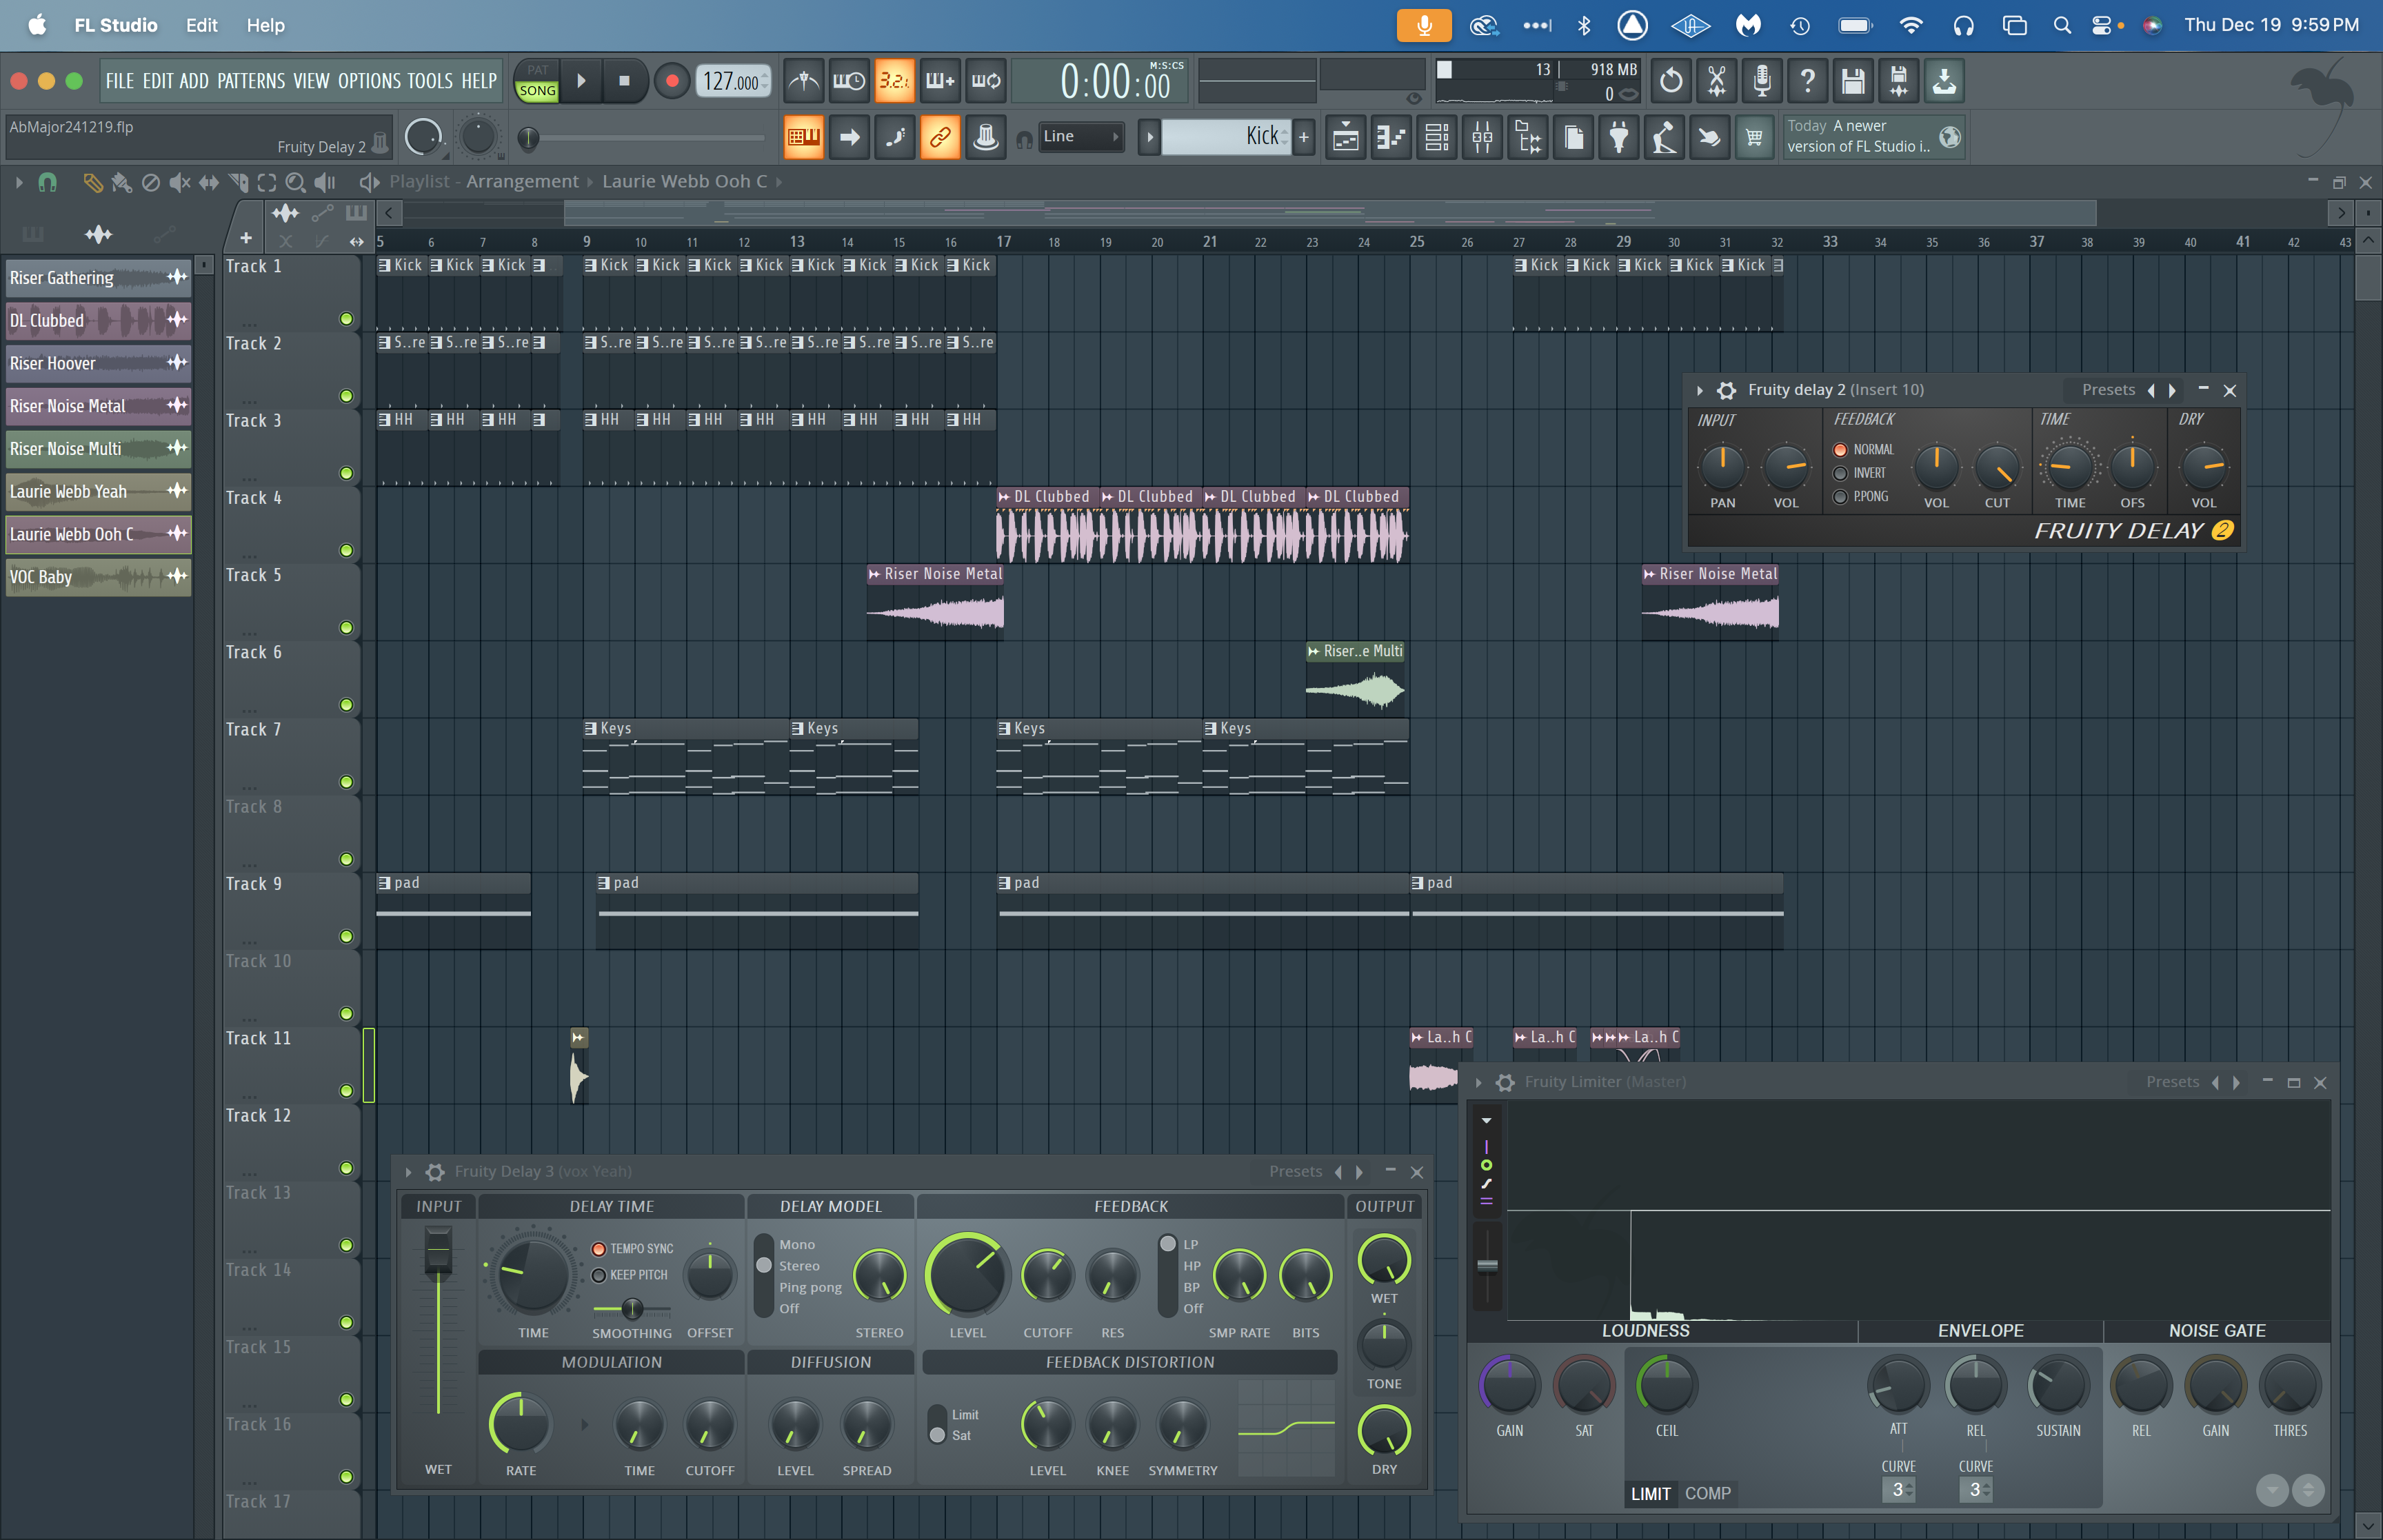This screenshot has height=1540, width=2383.
Task: Open the PATTERNS menu
Action: (251, 81)
